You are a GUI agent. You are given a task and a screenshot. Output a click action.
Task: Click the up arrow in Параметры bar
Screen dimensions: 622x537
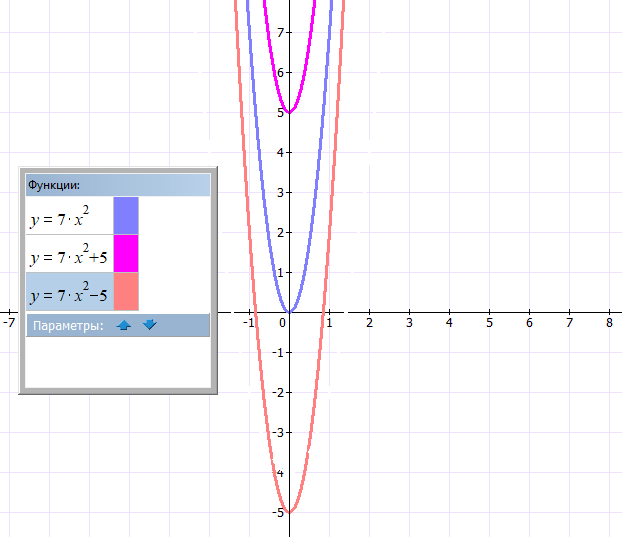(x=124, y=325)
